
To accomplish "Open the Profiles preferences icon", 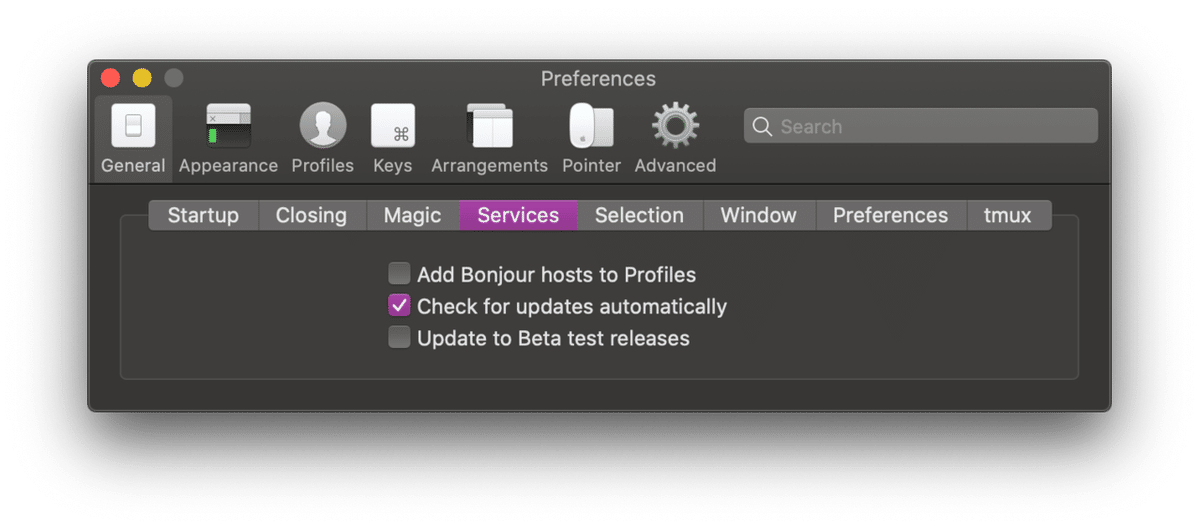I will coord(323,127).
